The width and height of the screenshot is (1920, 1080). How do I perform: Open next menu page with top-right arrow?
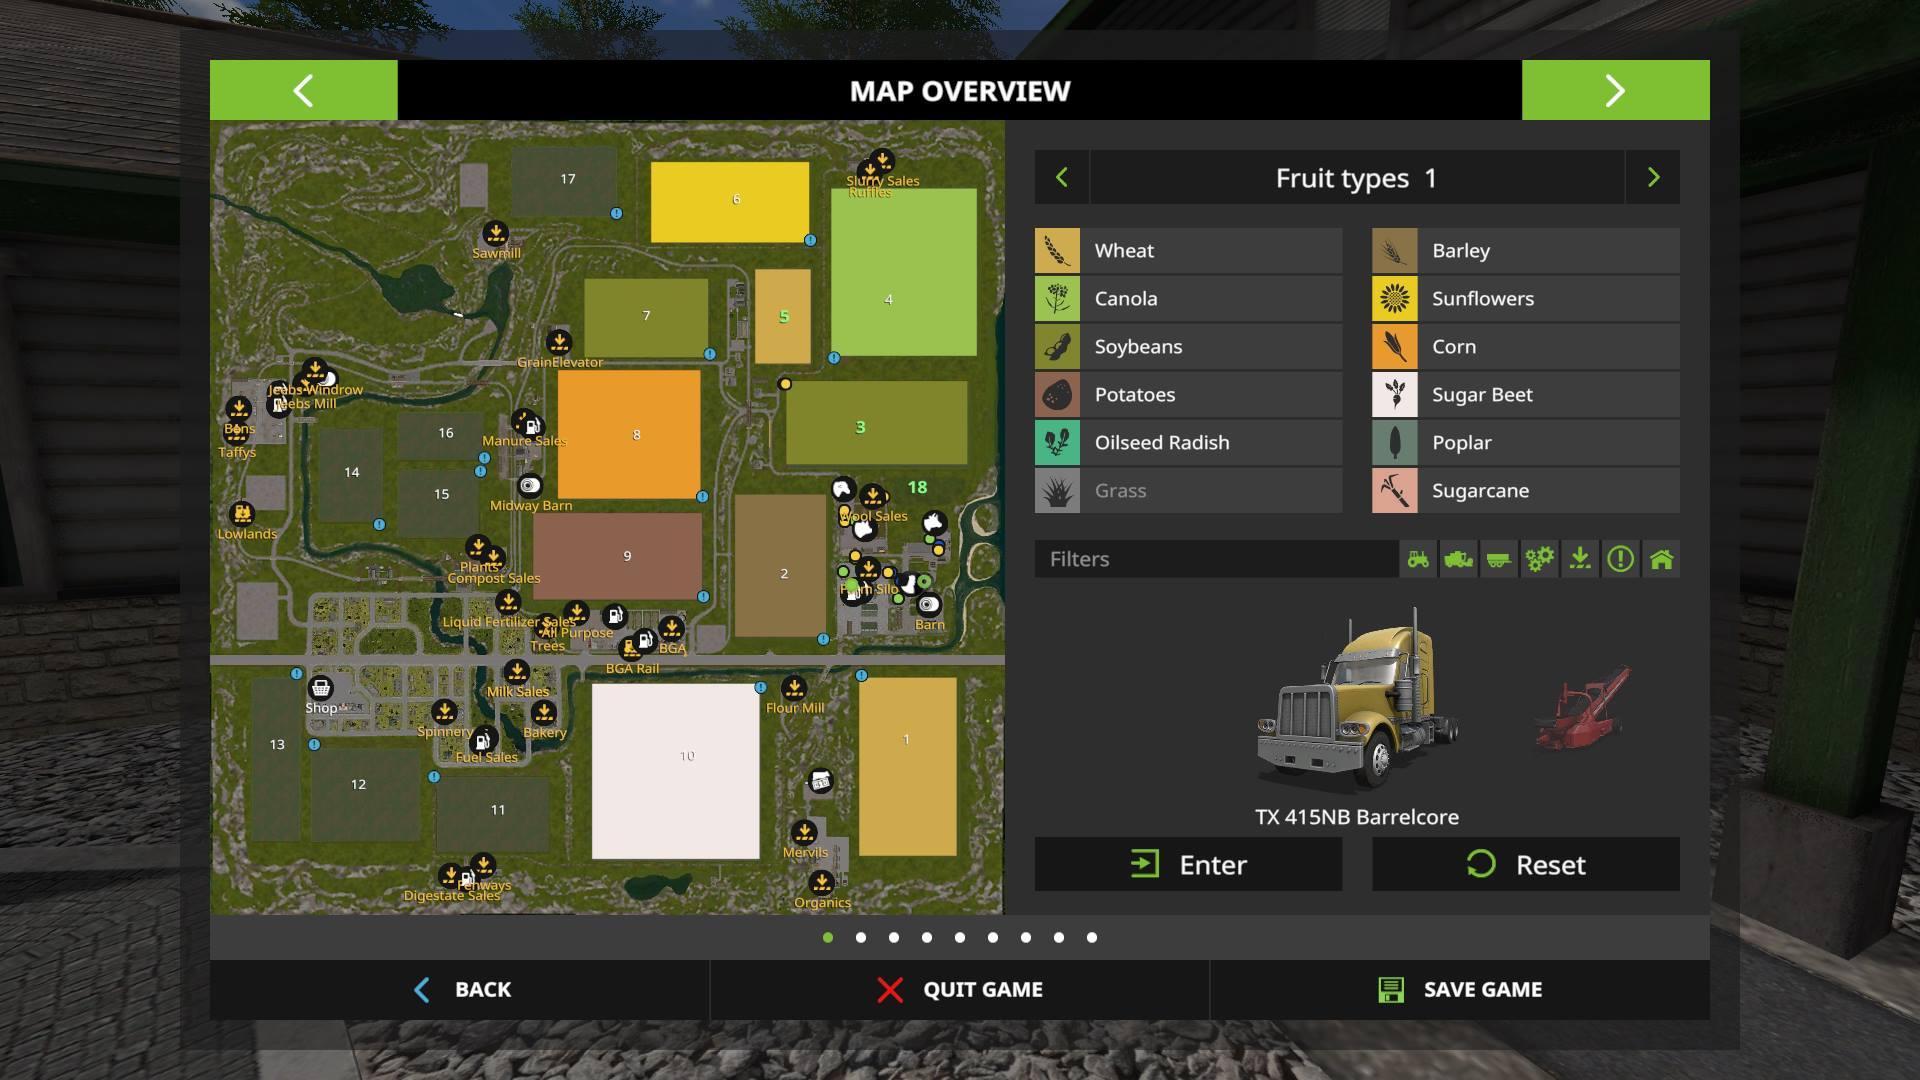pyautogui.click(x=1615, y=91)
